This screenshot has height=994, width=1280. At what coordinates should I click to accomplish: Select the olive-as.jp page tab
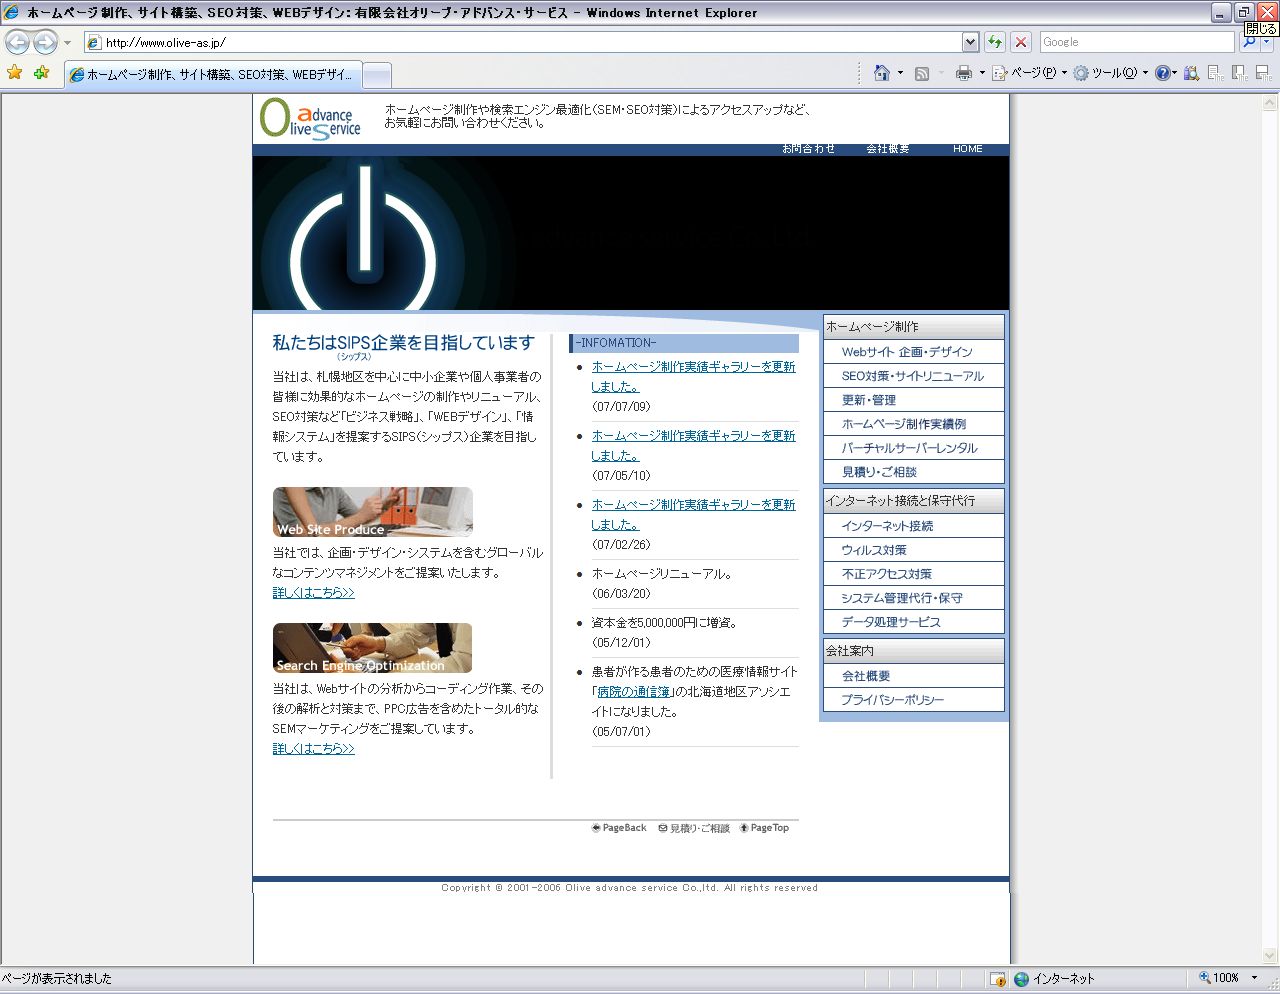tap(212, 75)
